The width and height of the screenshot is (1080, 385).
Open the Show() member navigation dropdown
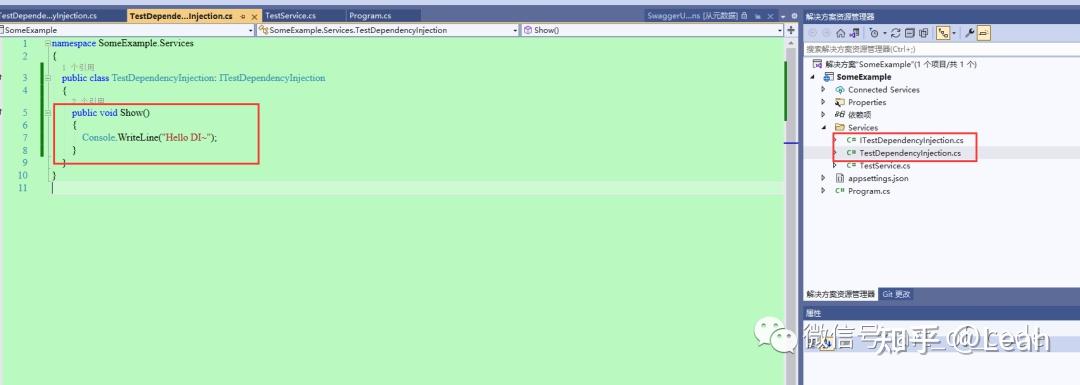[x=652, y=30]
